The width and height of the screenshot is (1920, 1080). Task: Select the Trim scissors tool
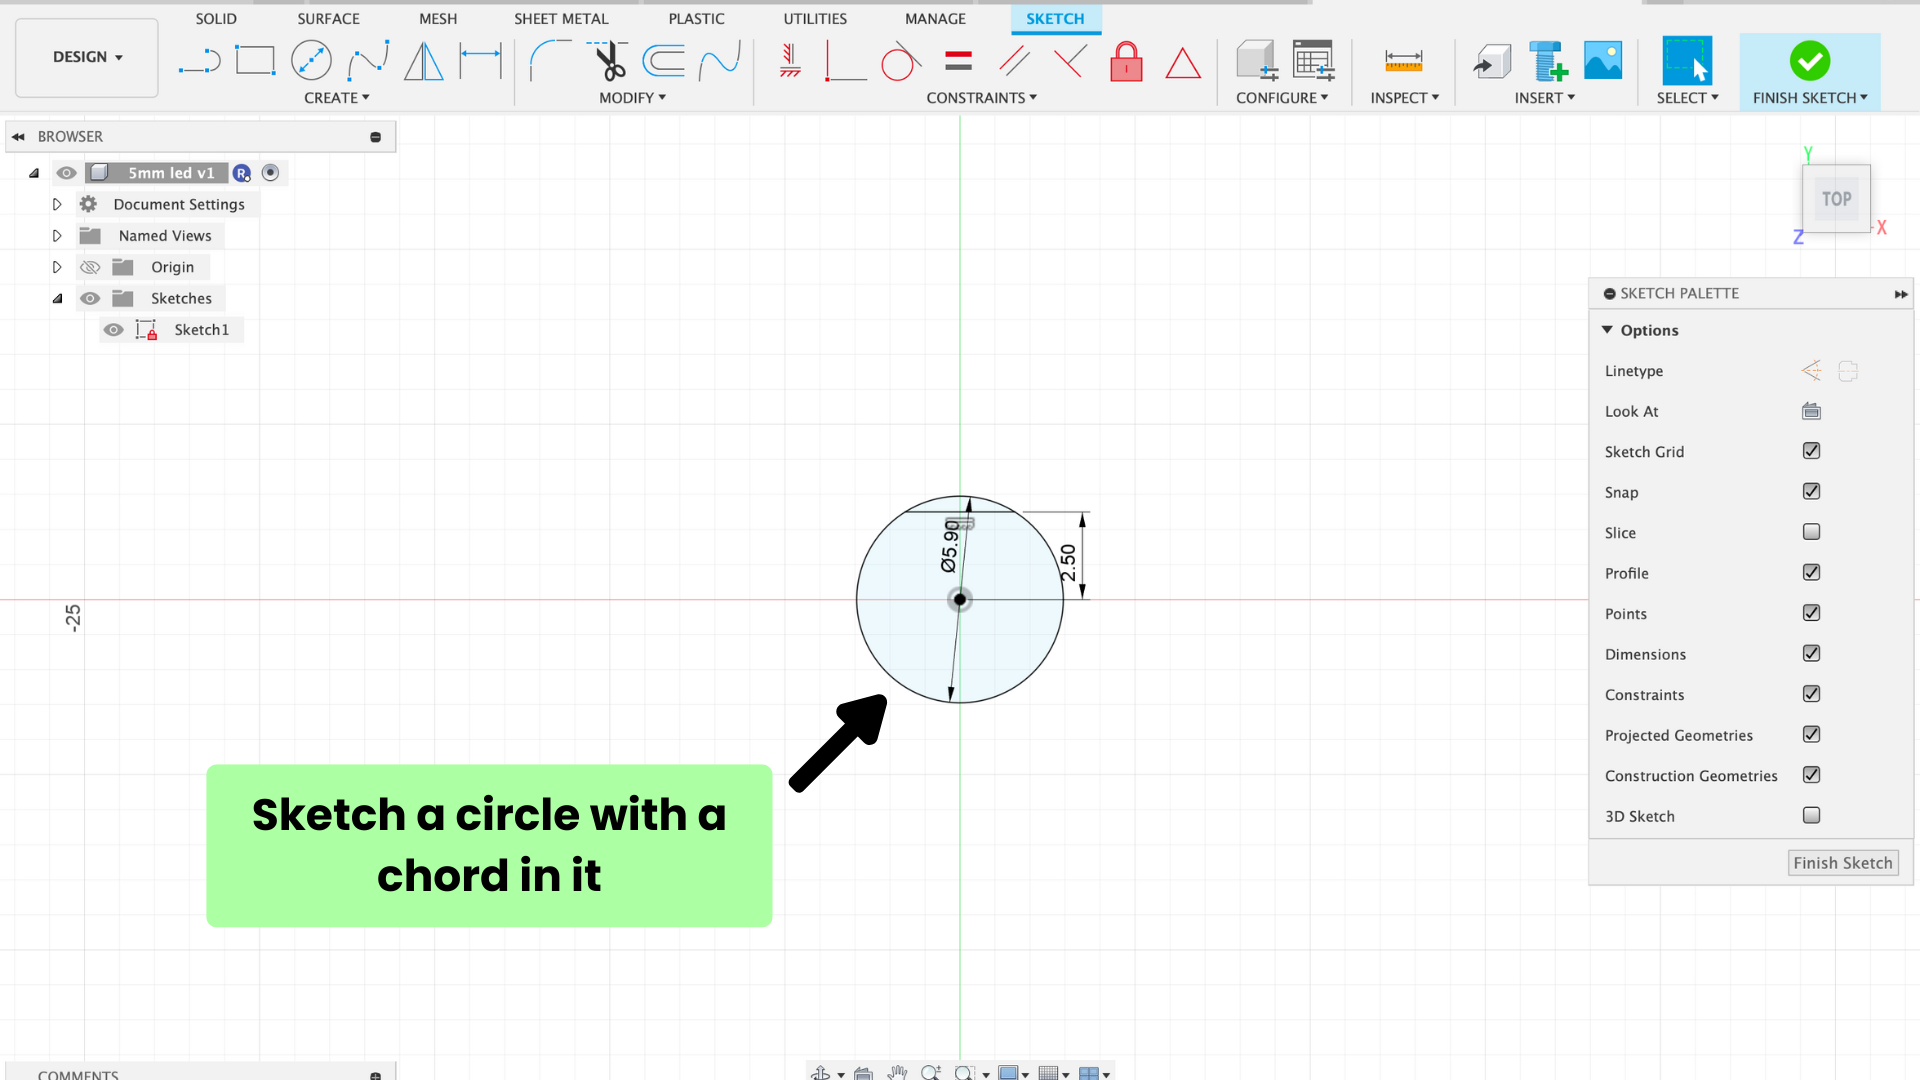pyautogui.click(x=608, y=61)
